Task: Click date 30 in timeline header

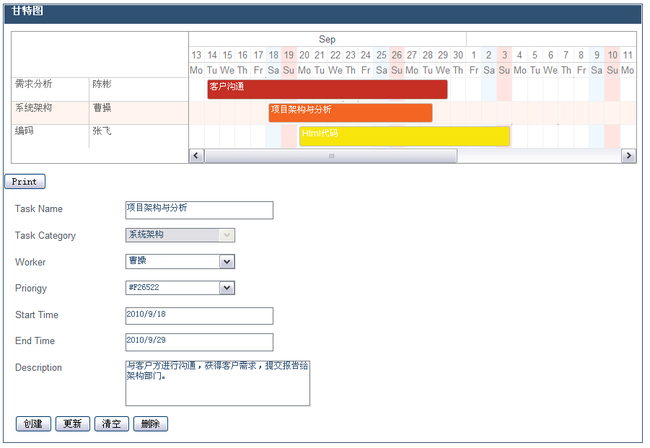Action: click(x=458, y=55)
